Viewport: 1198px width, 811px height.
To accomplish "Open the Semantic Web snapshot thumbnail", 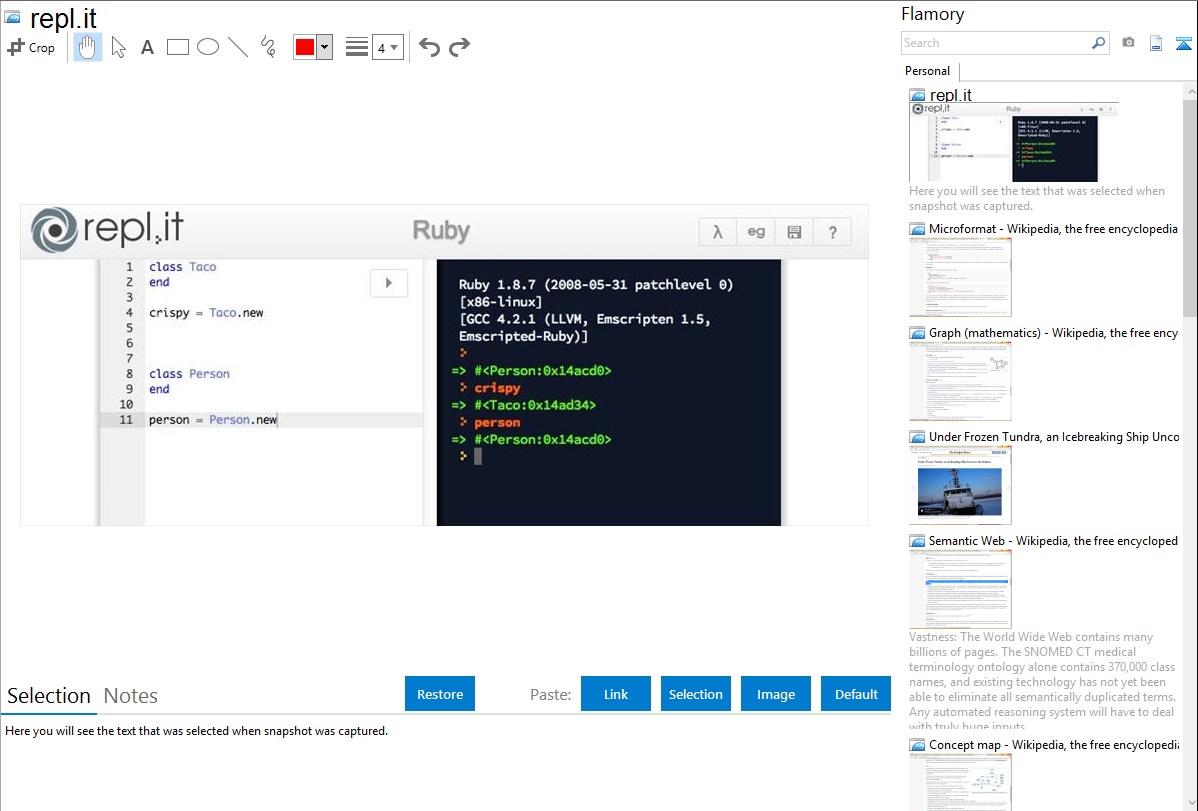I will [960, 589].
